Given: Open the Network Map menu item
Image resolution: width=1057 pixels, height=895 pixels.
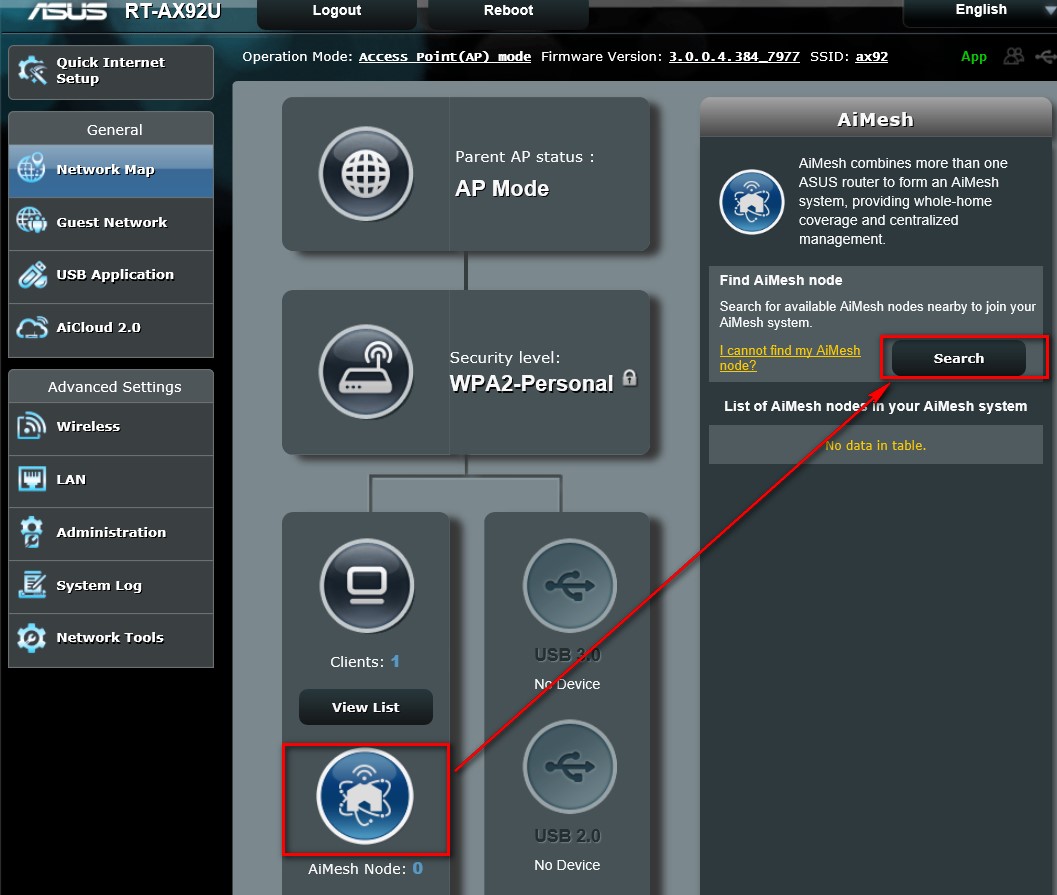Looking at the screenshot, I should pyautogui.click(x=111, y=170).
